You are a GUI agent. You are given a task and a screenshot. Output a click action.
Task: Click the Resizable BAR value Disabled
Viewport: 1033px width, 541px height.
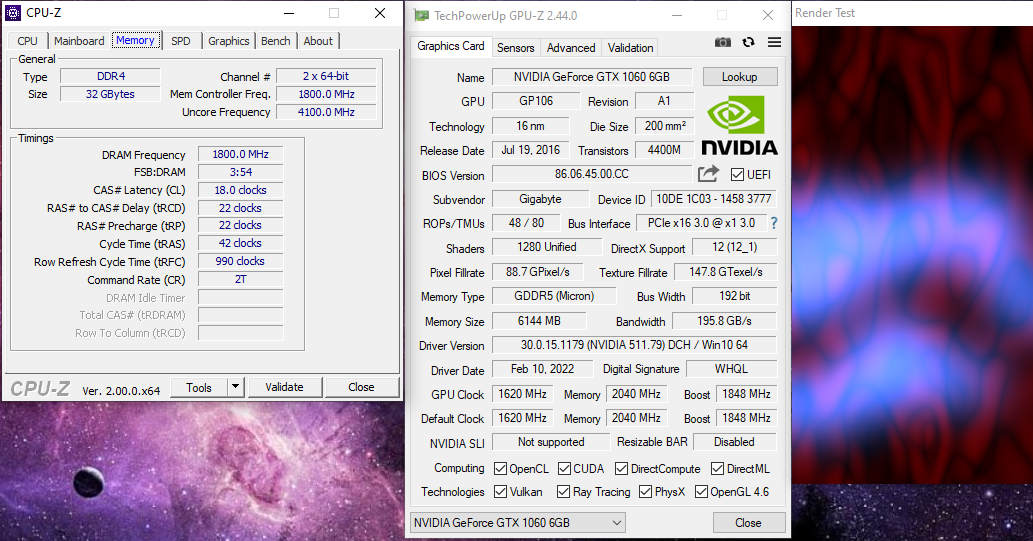(734, 441)
